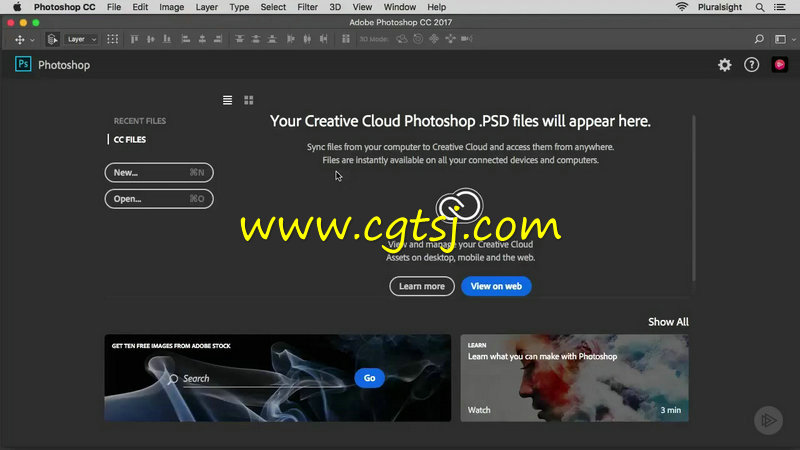Image resolution: width=800 pixels, height=450 pixels.
Task: Open the Window menu
Action: click(399, 7)
